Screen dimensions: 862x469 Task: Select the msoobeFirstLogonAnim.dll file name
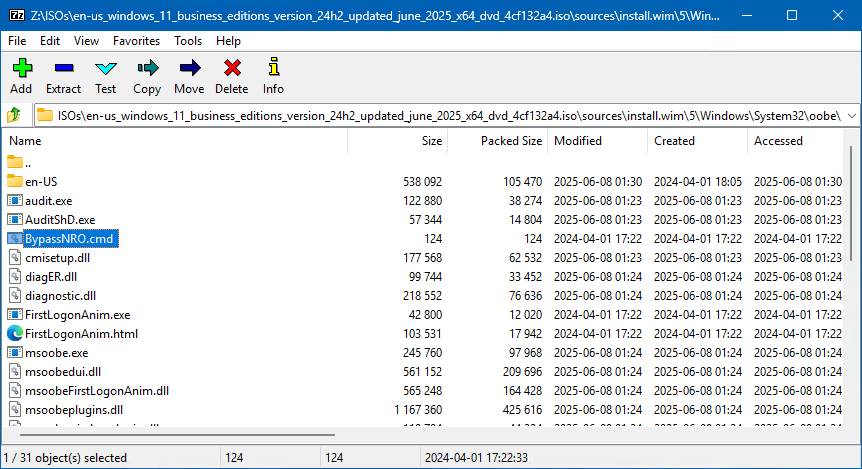(97, 391)
